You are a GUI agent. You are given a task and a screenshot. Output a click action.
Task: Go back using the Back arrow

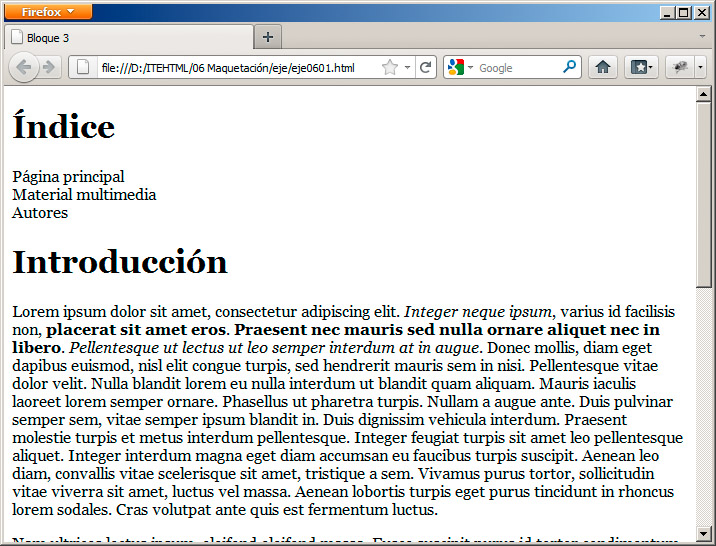(23, 68)
